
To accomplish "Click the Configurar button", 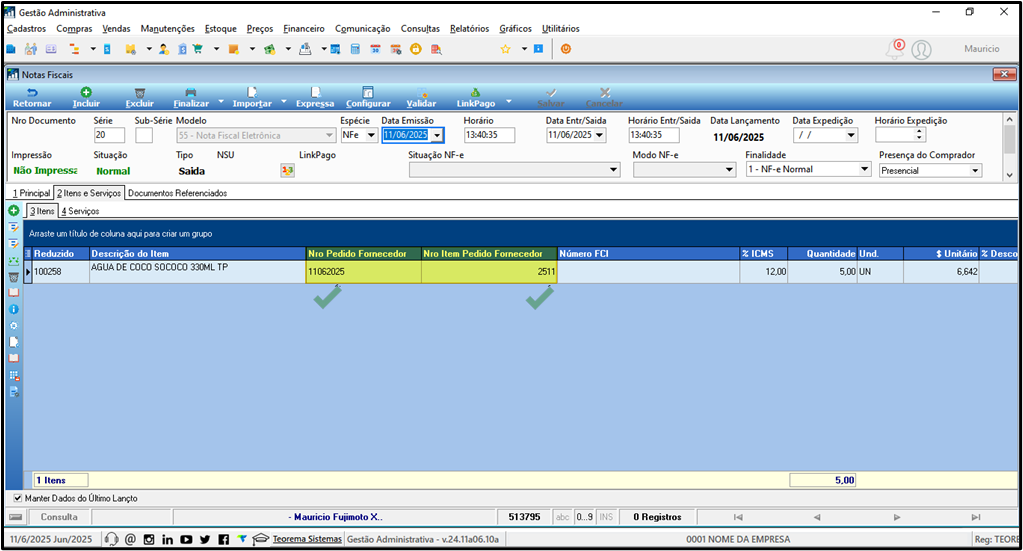I will [368, 98].
